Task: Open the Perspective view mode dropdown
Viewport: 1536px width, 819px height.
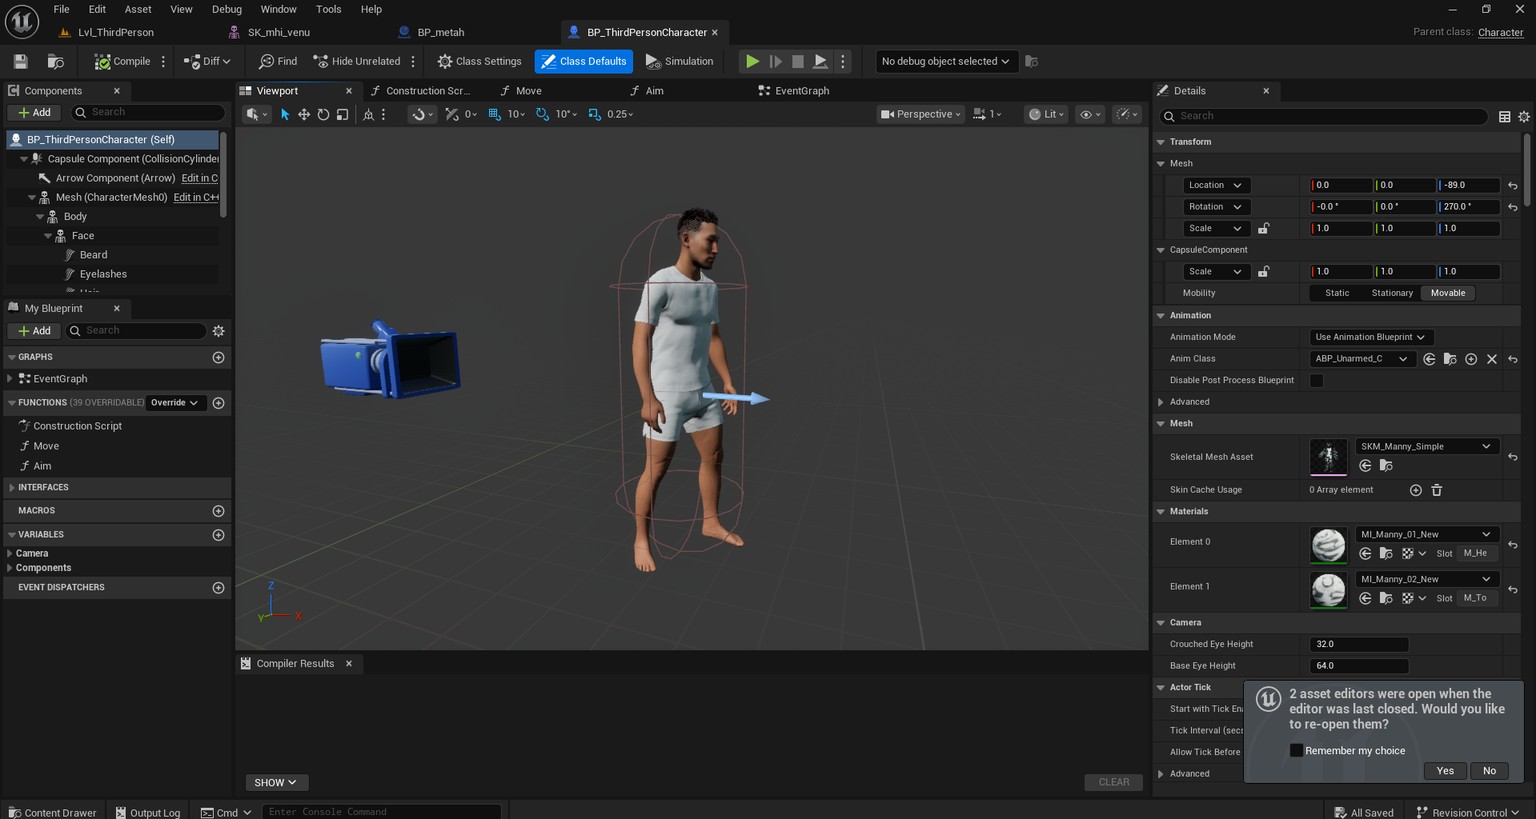Action: (920, 114)
